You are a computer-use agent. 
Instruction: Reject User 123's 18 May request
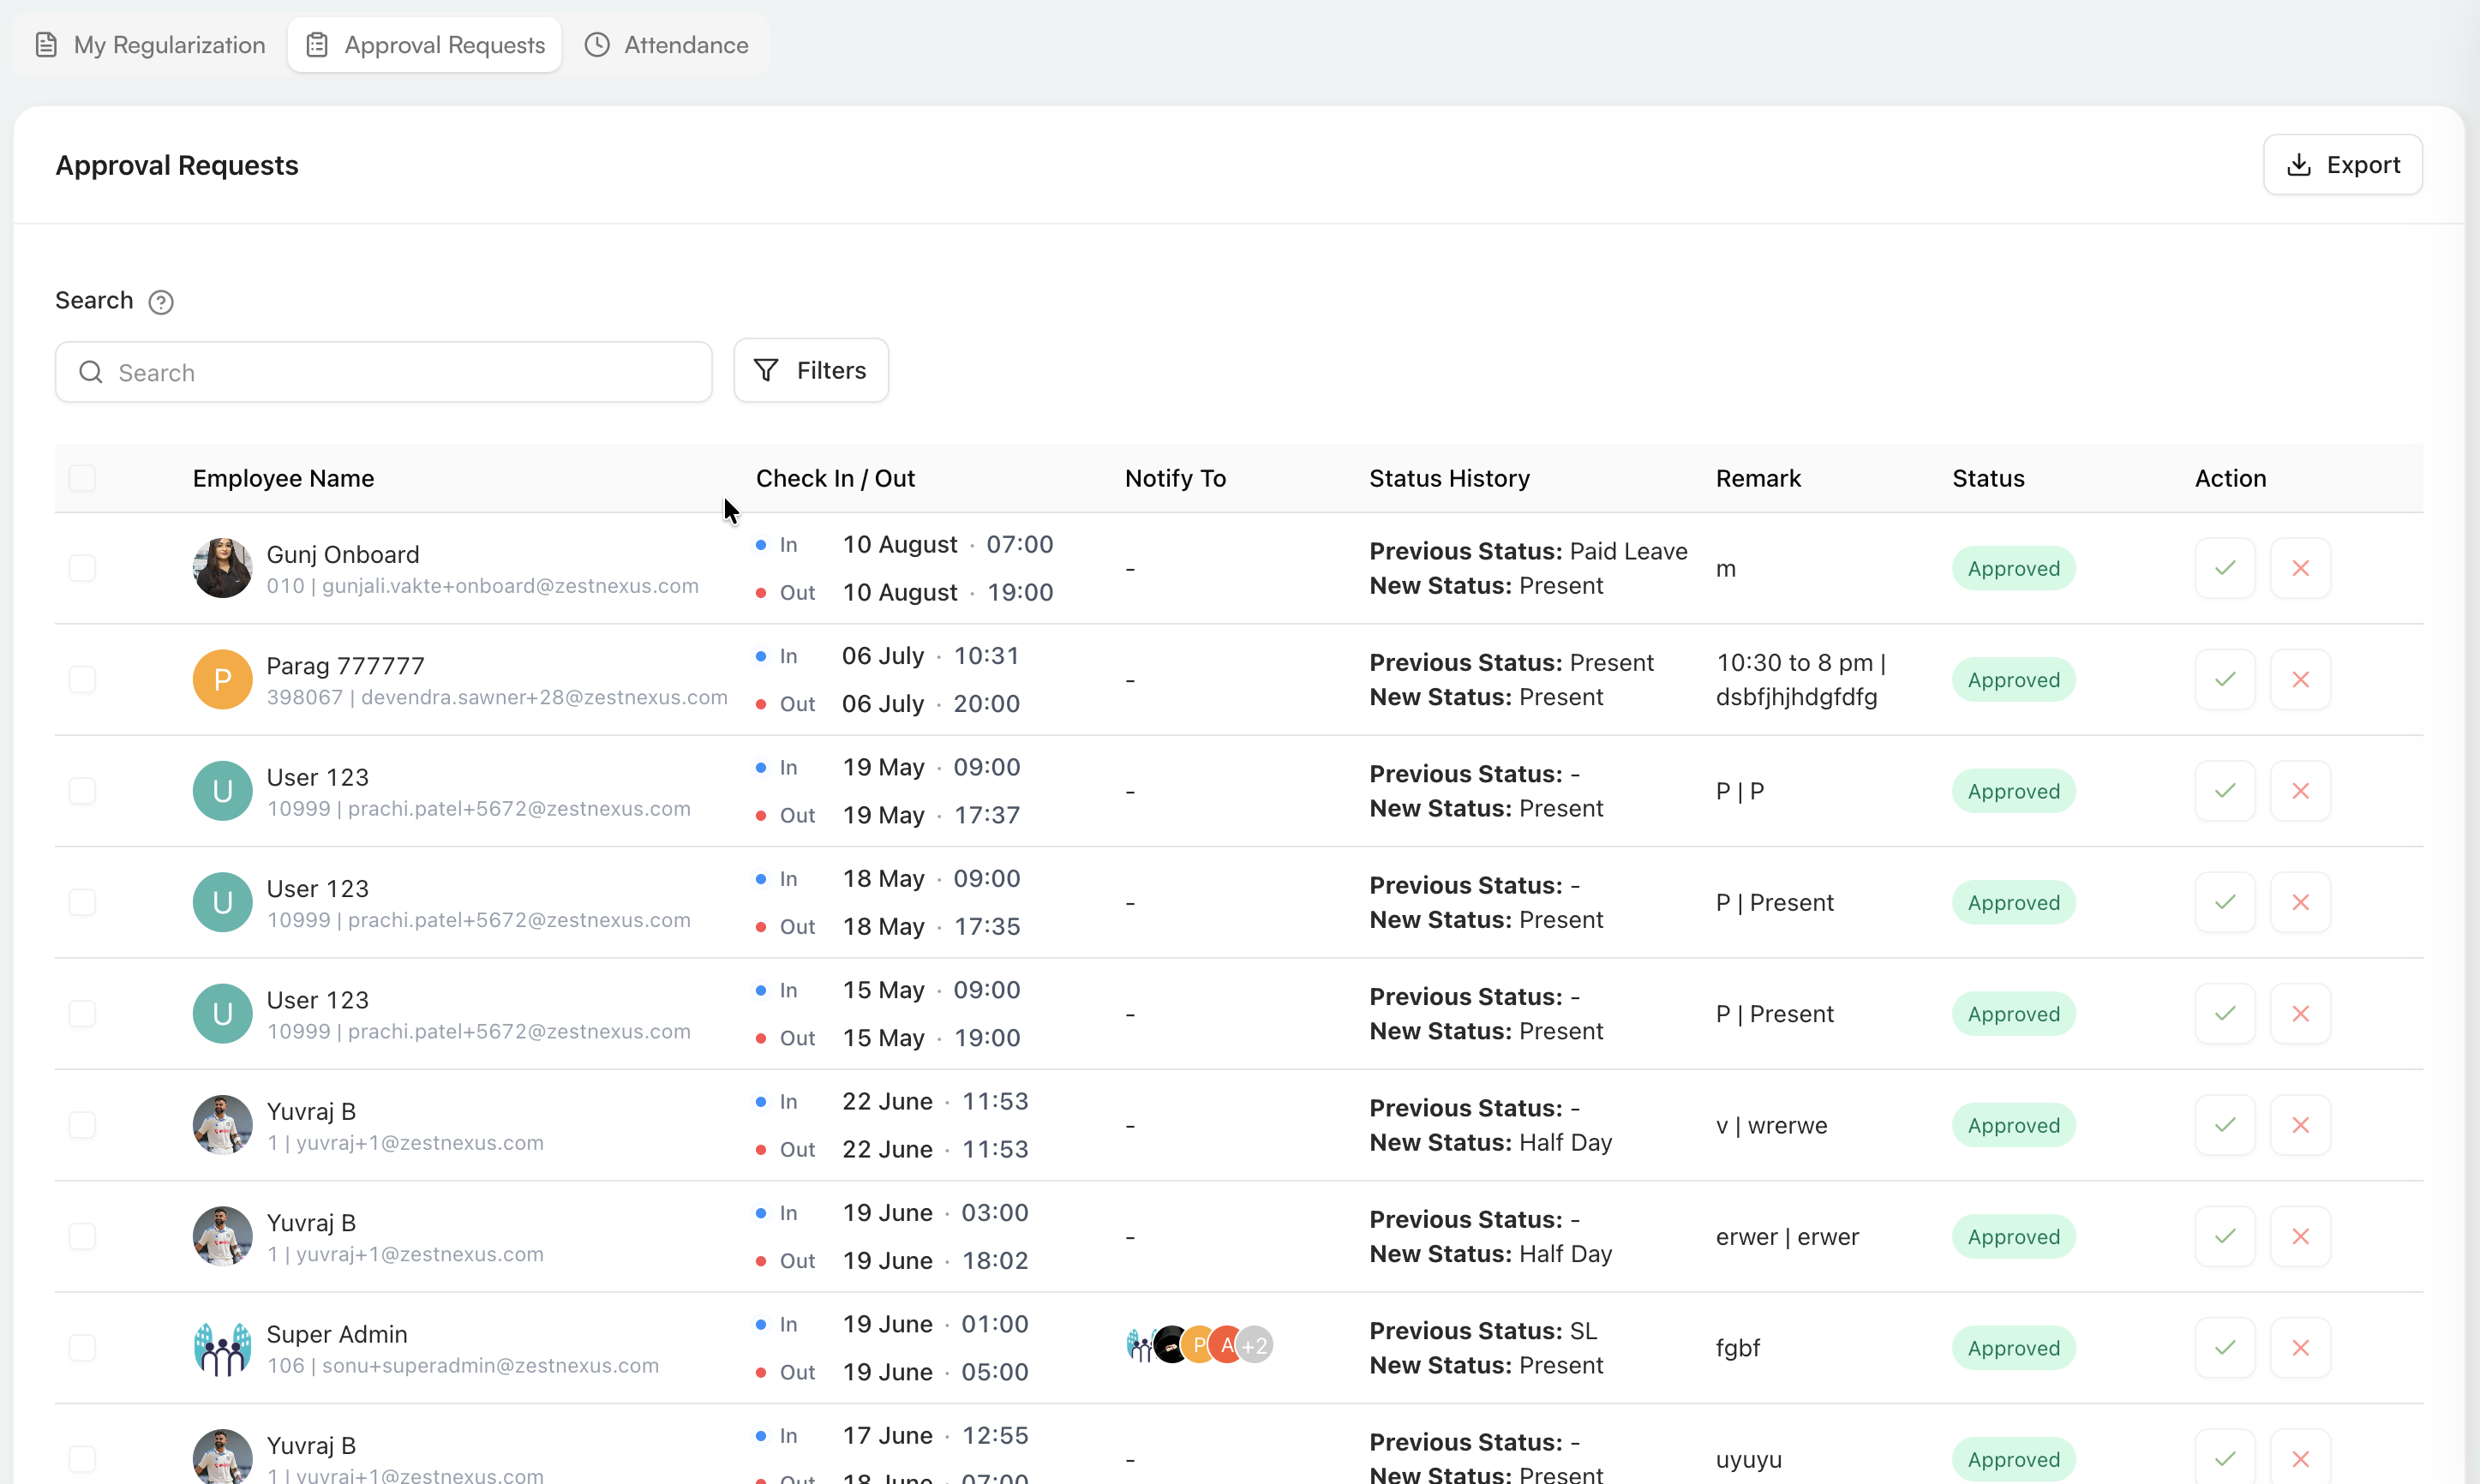(2300, 902)
